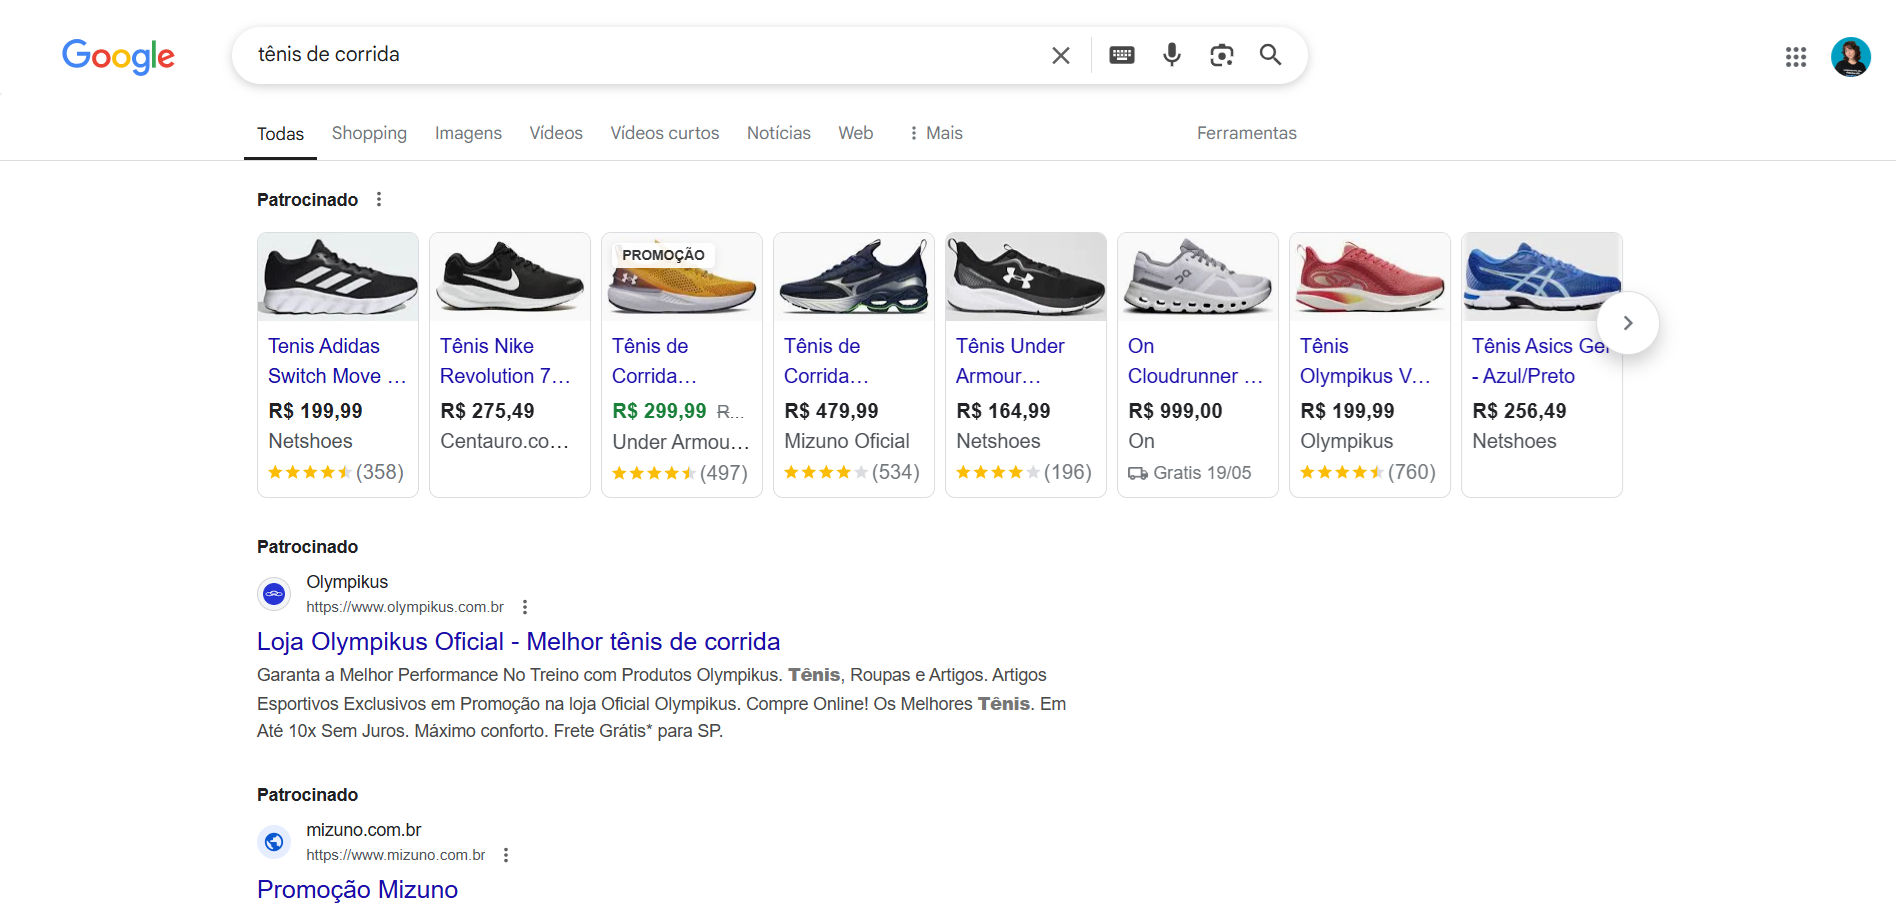Screen dimensions: 1896x903
Task: Click the R$ 275,49 price
Action: click(x=487, y=411)
